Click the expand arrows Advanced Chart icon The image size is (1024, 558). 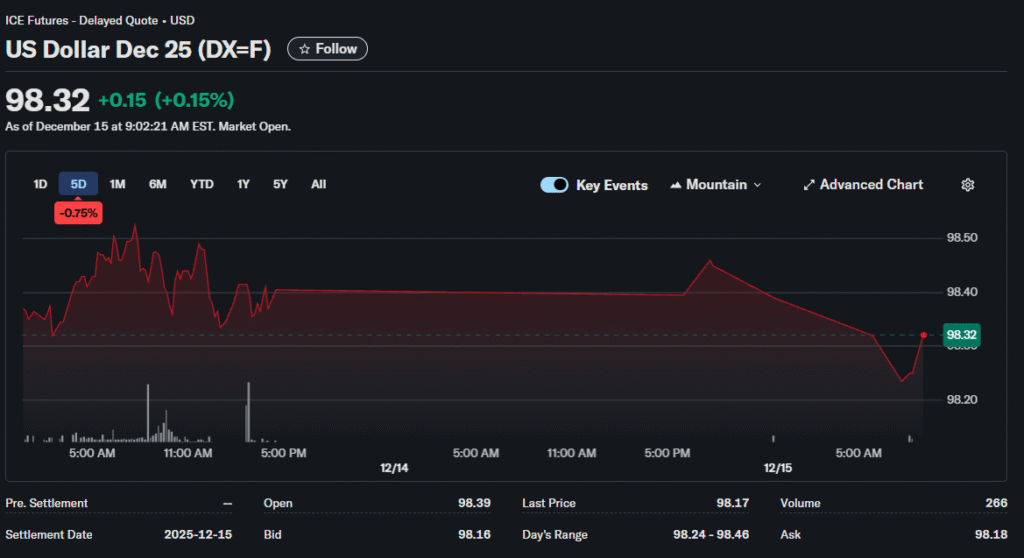coord(808,185)
